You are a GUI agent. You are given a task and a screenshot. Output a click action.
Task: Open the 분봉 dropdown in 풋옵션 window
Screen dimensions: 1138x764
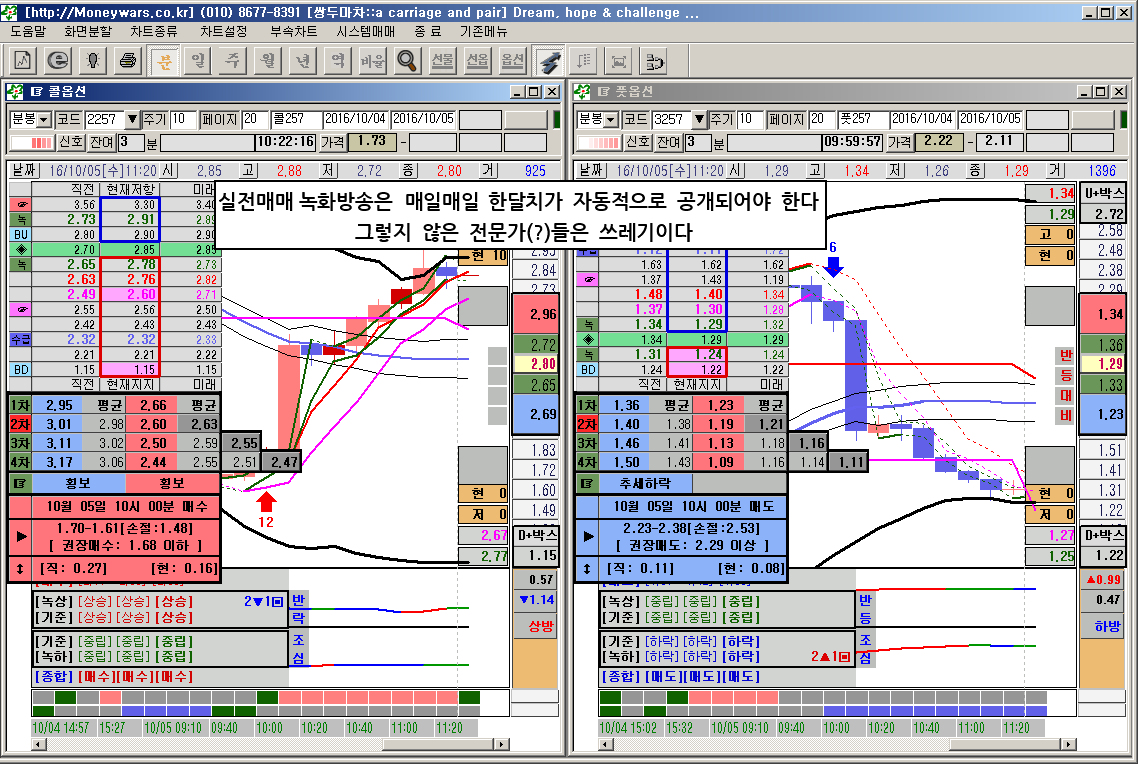point(611,120)
